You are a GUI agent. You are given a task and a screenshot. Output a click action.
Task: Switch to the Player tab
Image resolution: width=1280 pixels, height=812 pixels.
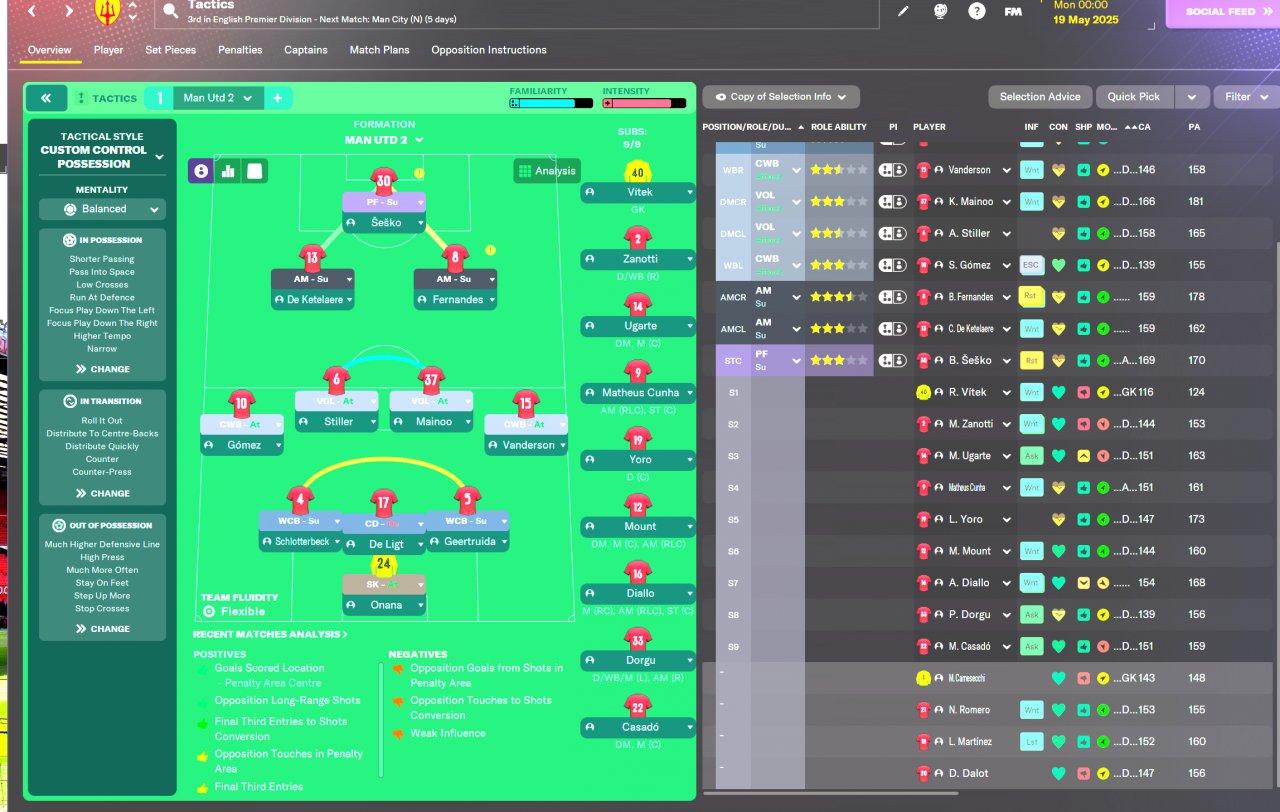pyautogui.click(x=109, y=50)
